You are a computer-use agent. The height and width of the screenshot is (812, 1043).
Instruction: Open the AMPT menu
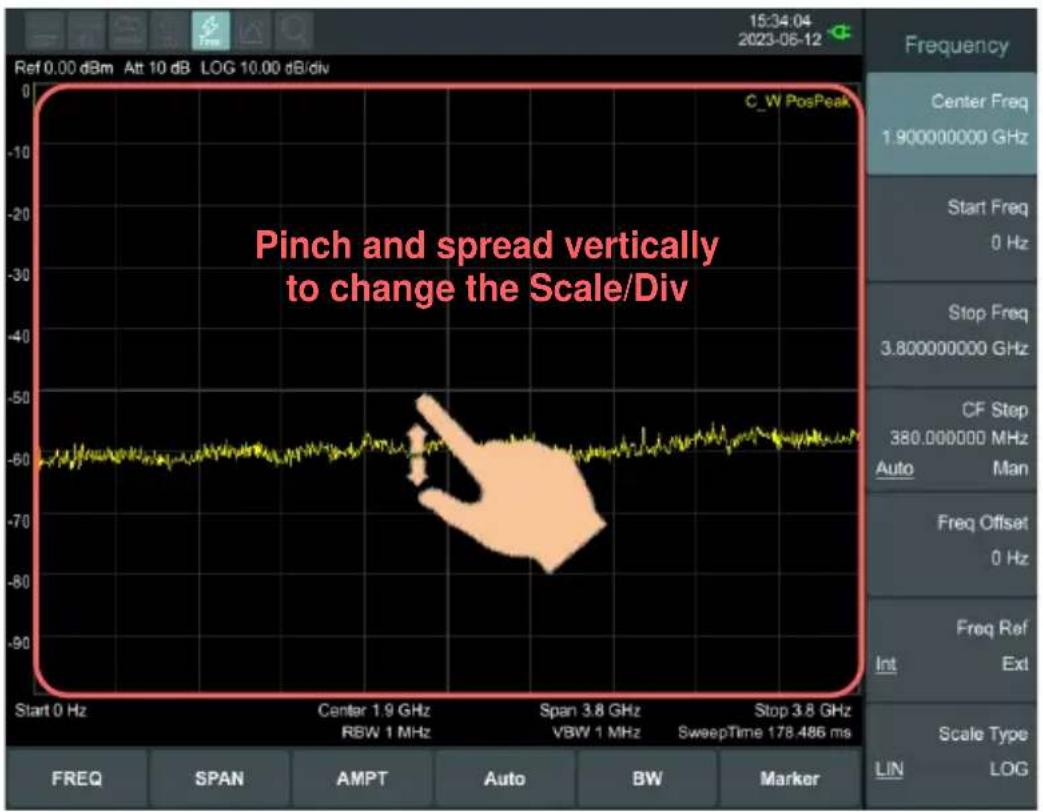point(362,779)
